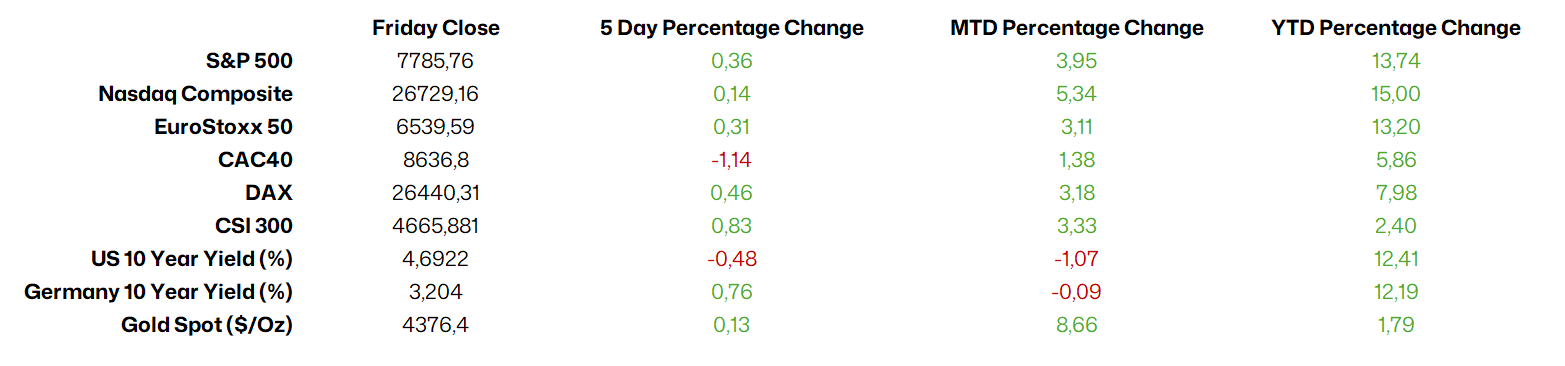Click the Germany 10 Year Yield label
The width and height of the screenshot is (1565, 366).
pos(158,292)
